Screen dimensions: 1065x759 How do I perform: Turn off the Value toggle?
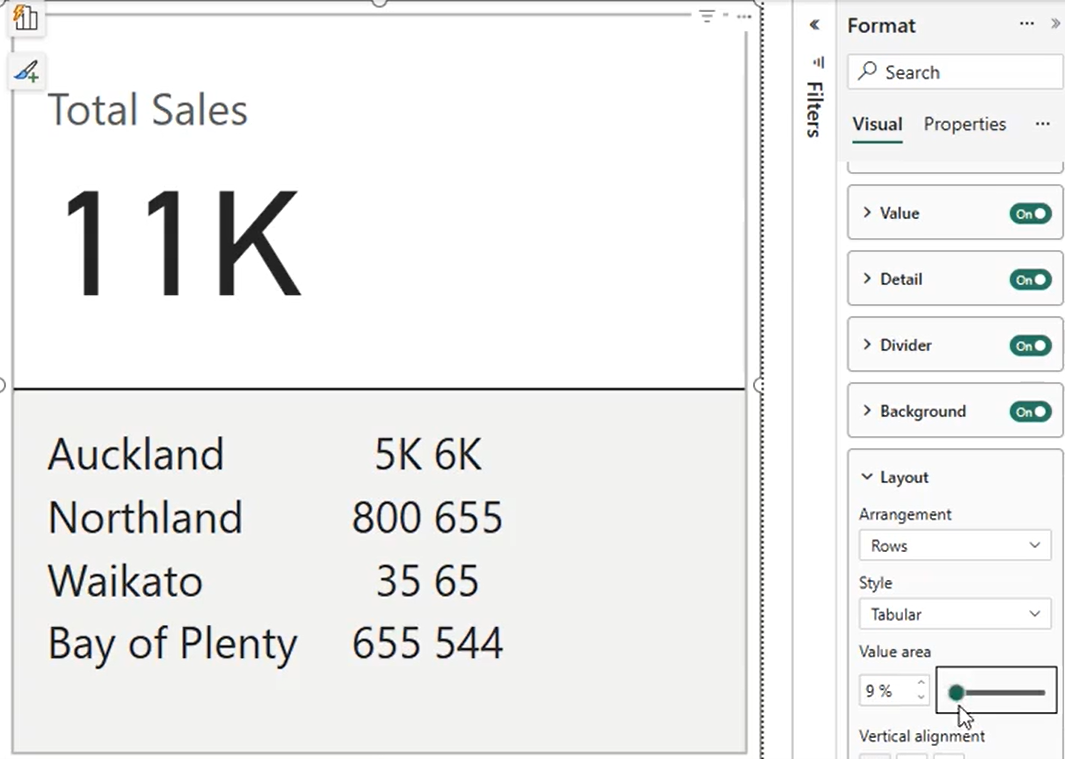click(1030, 214)
